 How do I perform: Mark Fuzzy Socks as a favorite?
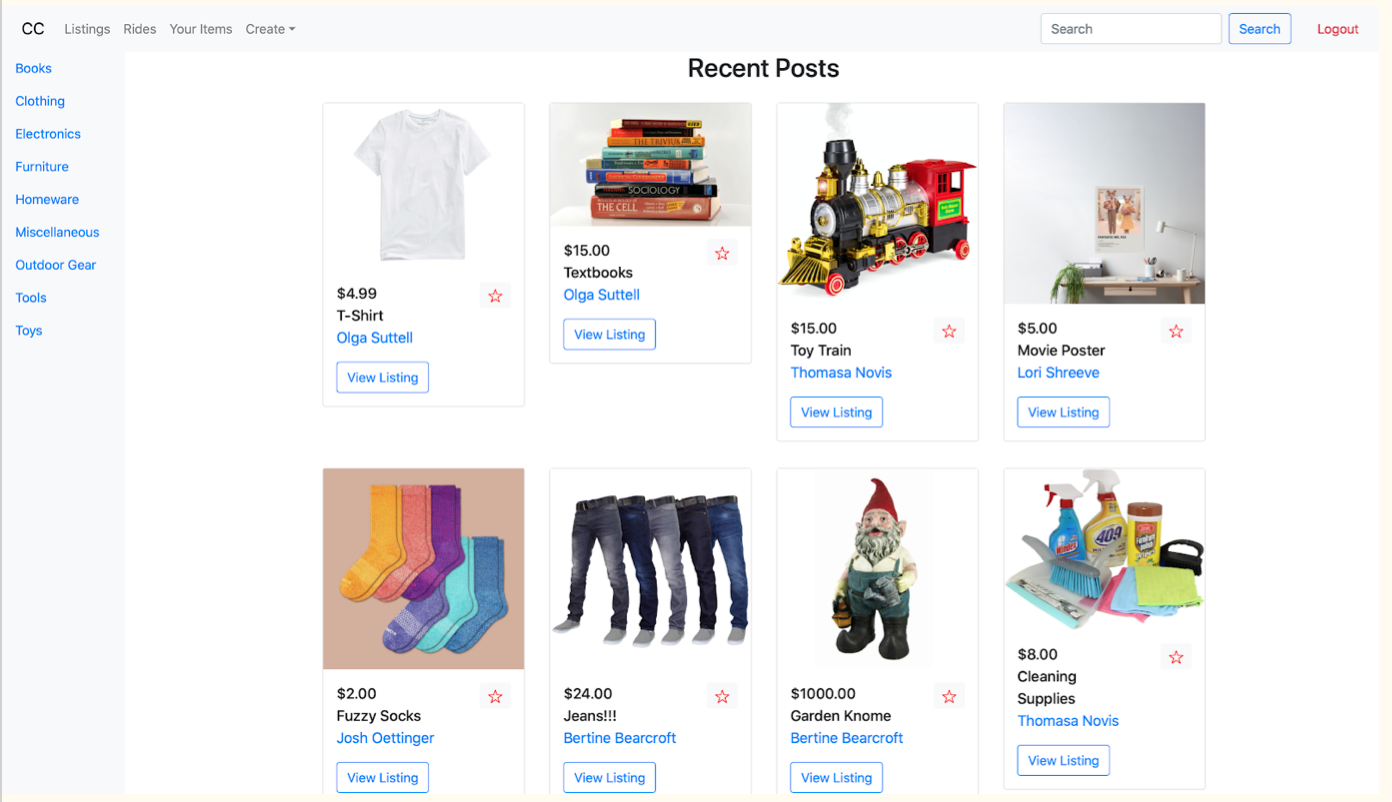click(x=495, y=697)
